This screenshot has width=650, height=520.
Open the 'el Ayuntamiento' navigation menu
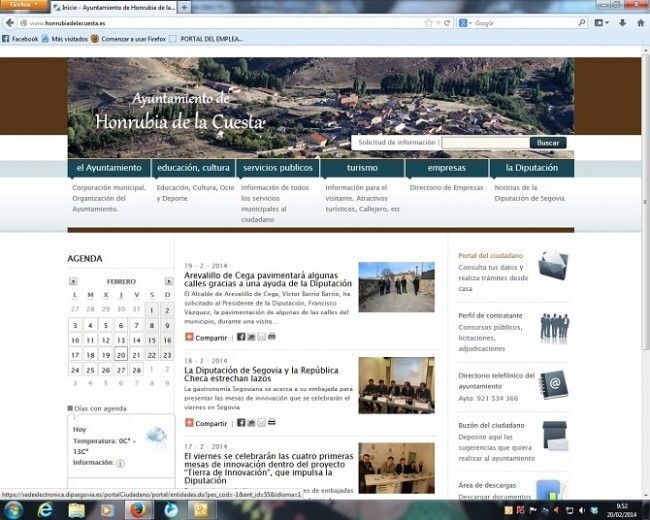point(109,168)
